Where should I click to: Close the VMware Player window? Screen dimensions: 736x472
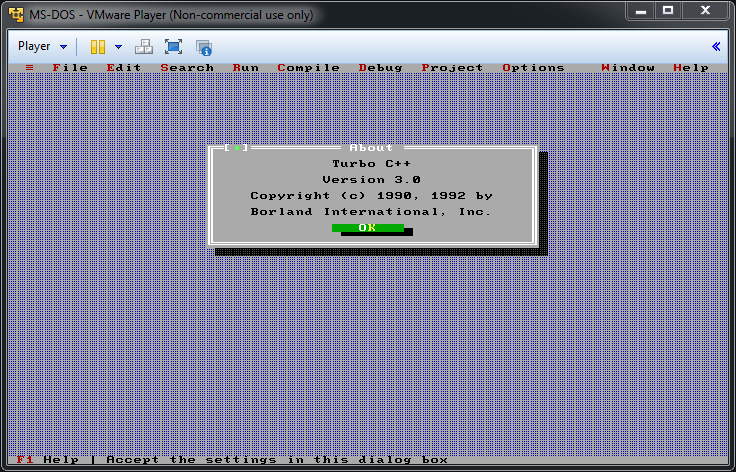point(705,10)
